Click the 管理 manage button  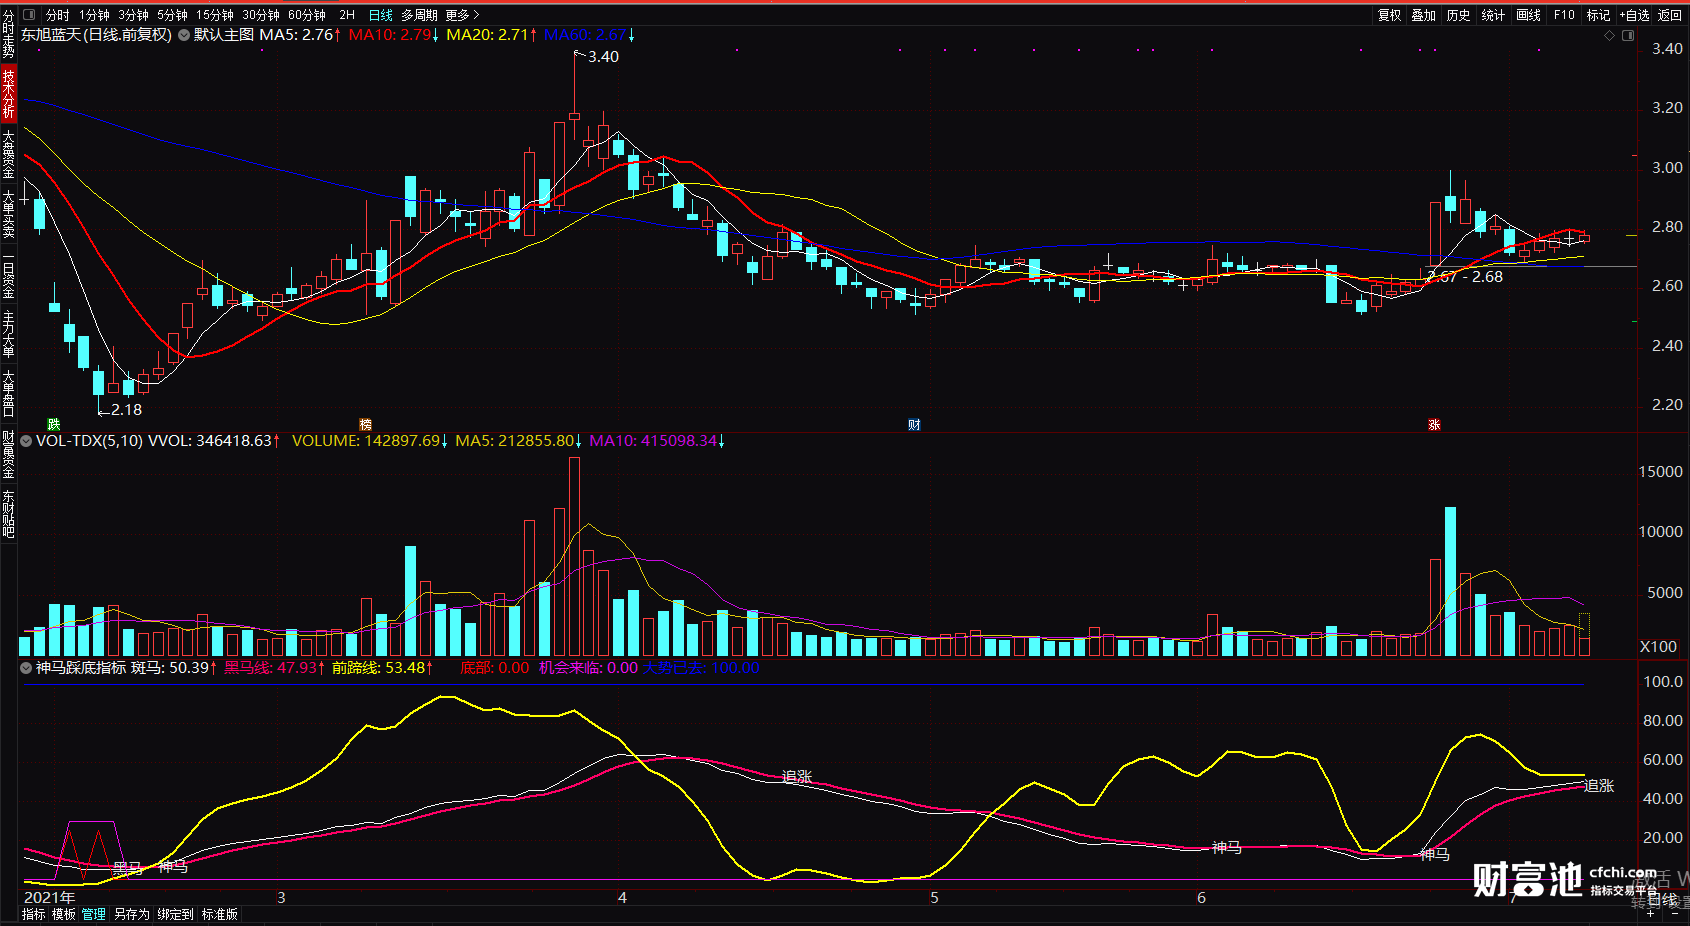point(94,914)
